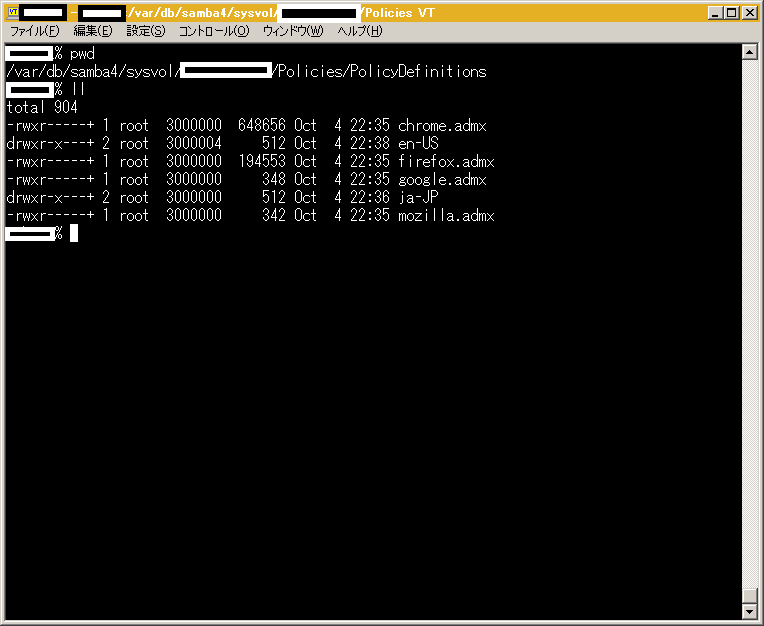Click the 'pwd' command text
Screen dimensions: 764x626
point(82,54)
